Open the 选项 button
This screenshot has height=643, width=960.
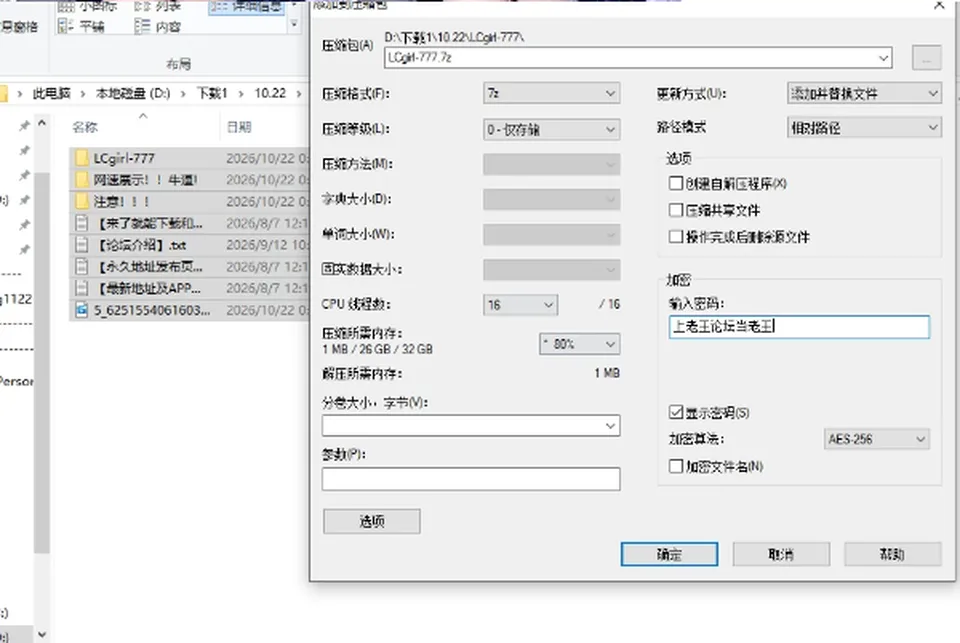372,521
